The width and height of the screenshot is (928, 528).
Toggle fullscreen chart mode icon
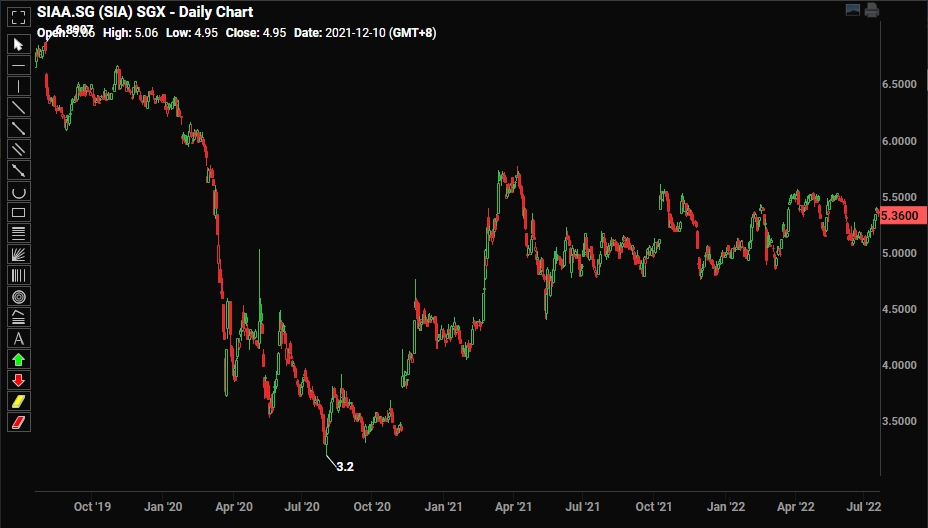pos(18,17)
